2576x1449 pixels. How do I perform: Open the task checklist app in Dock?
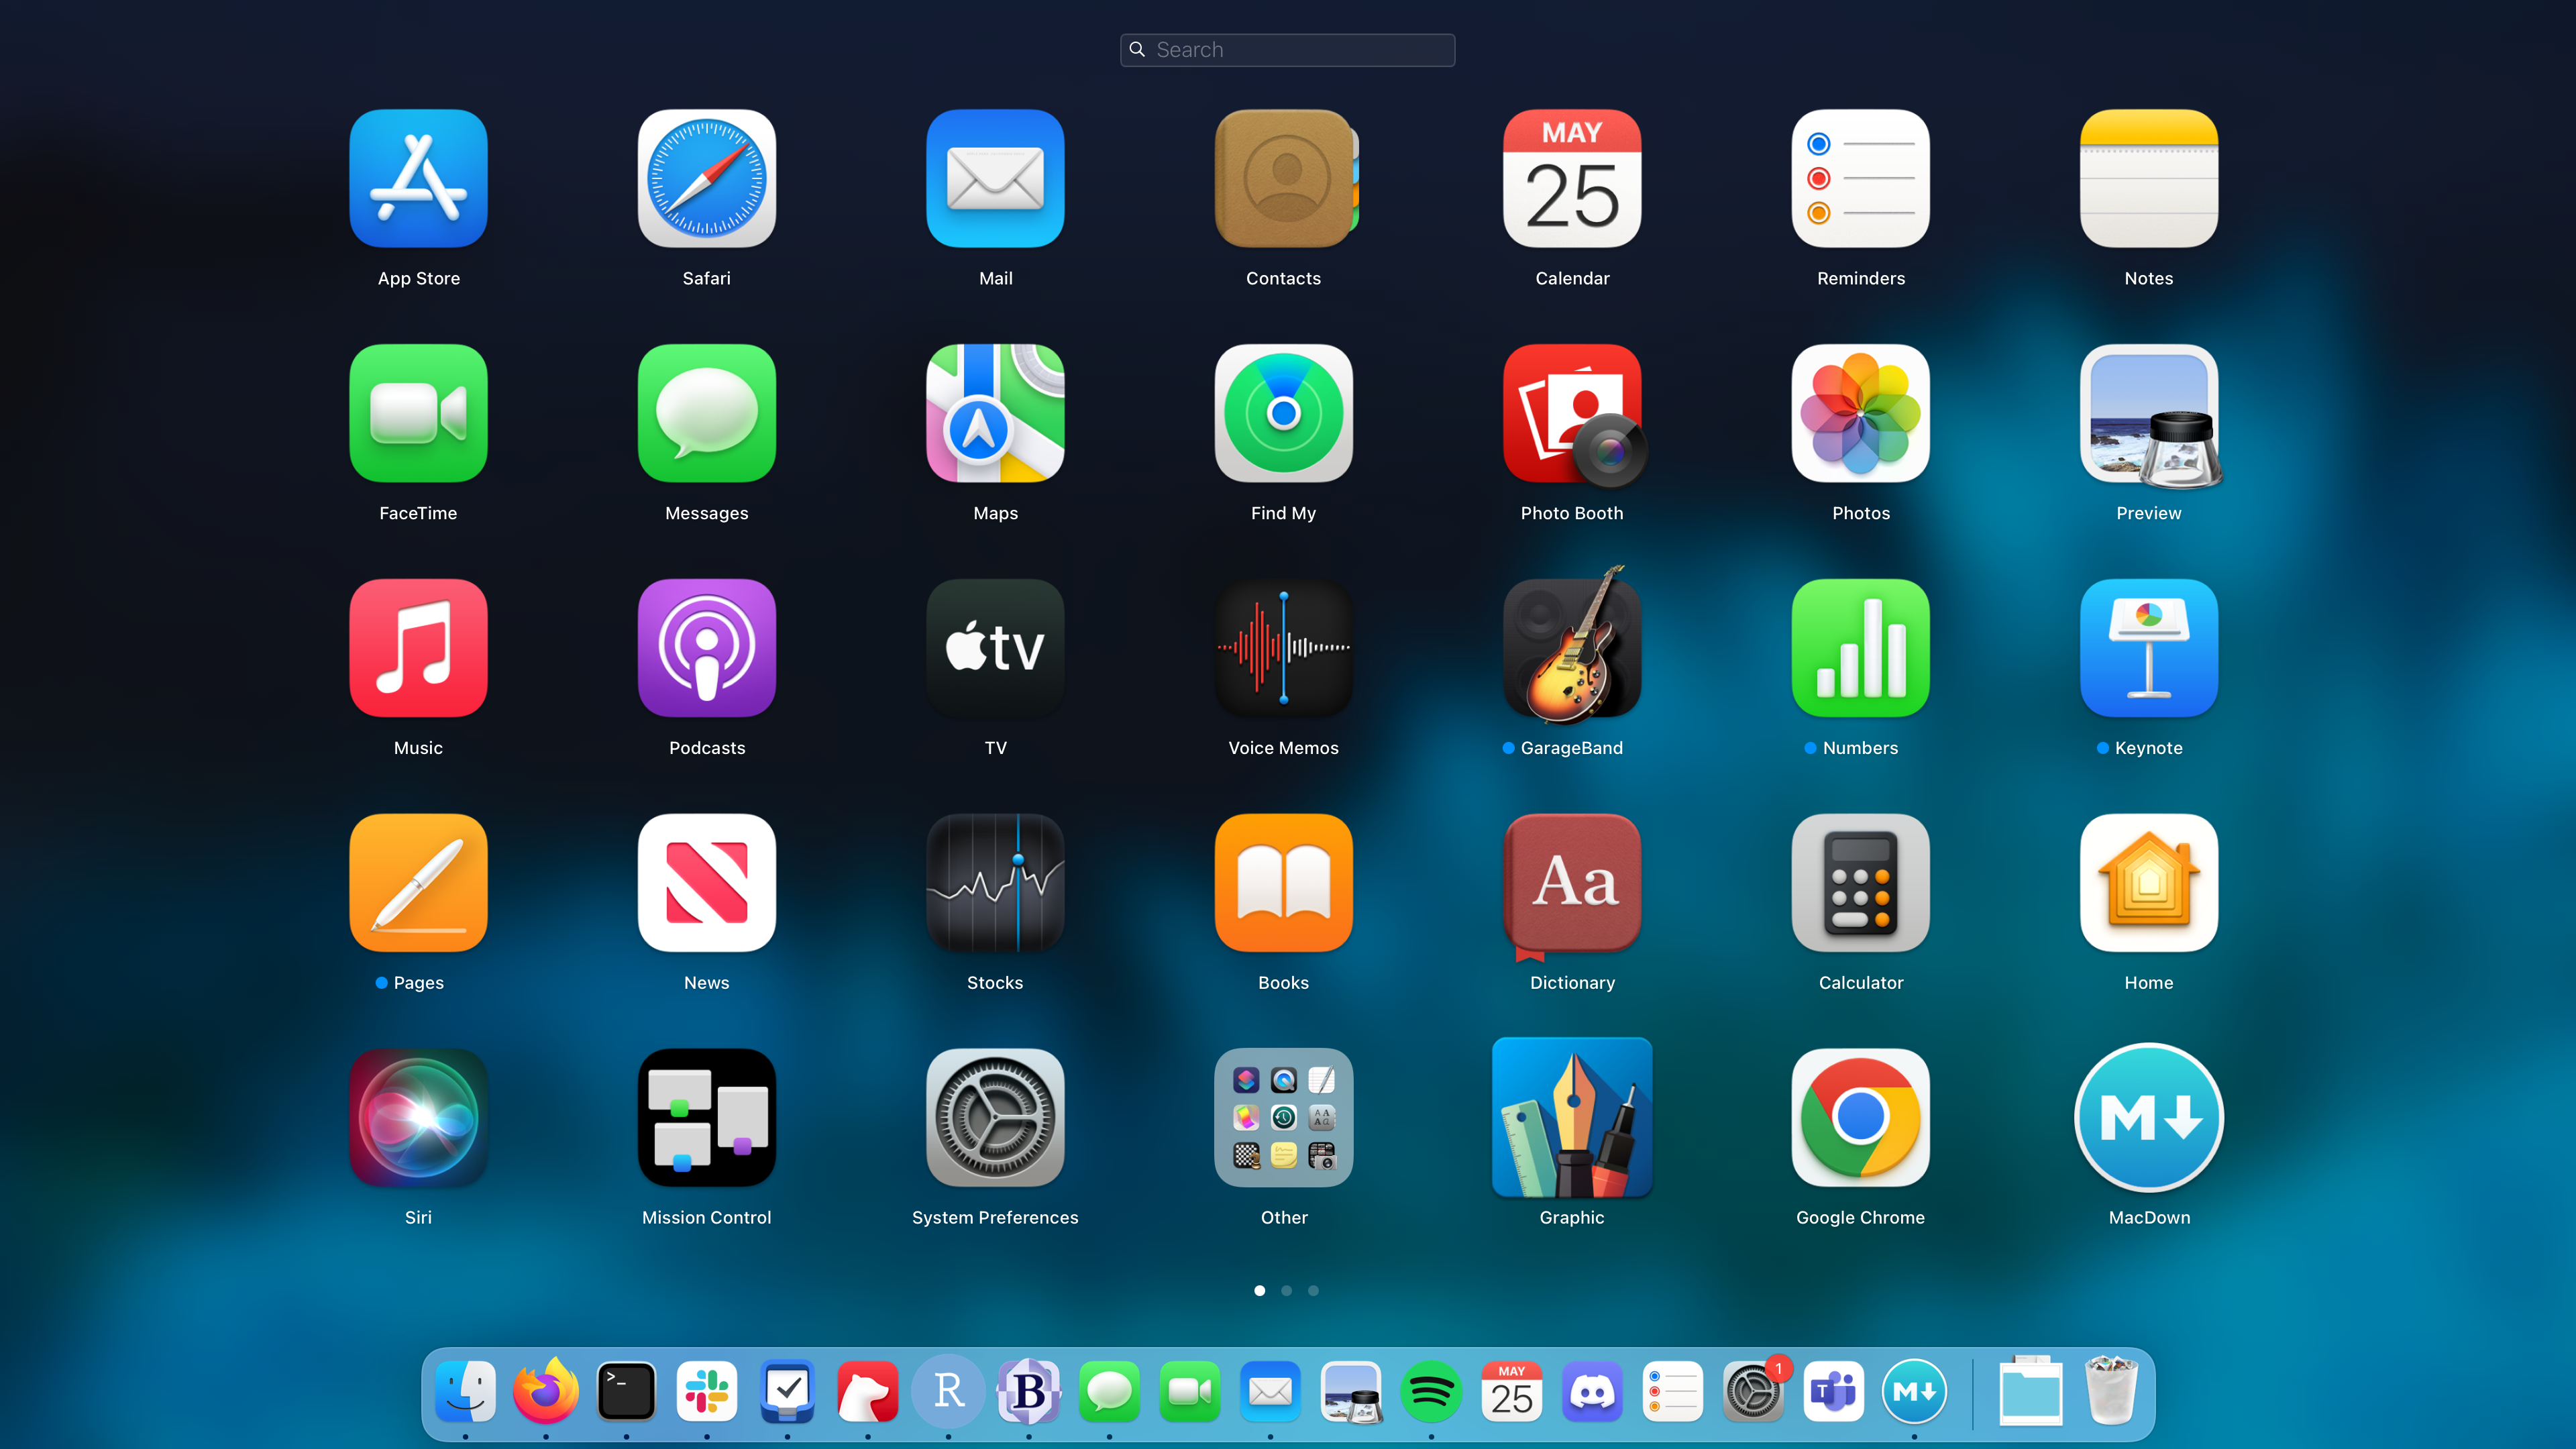point(787,1391)
